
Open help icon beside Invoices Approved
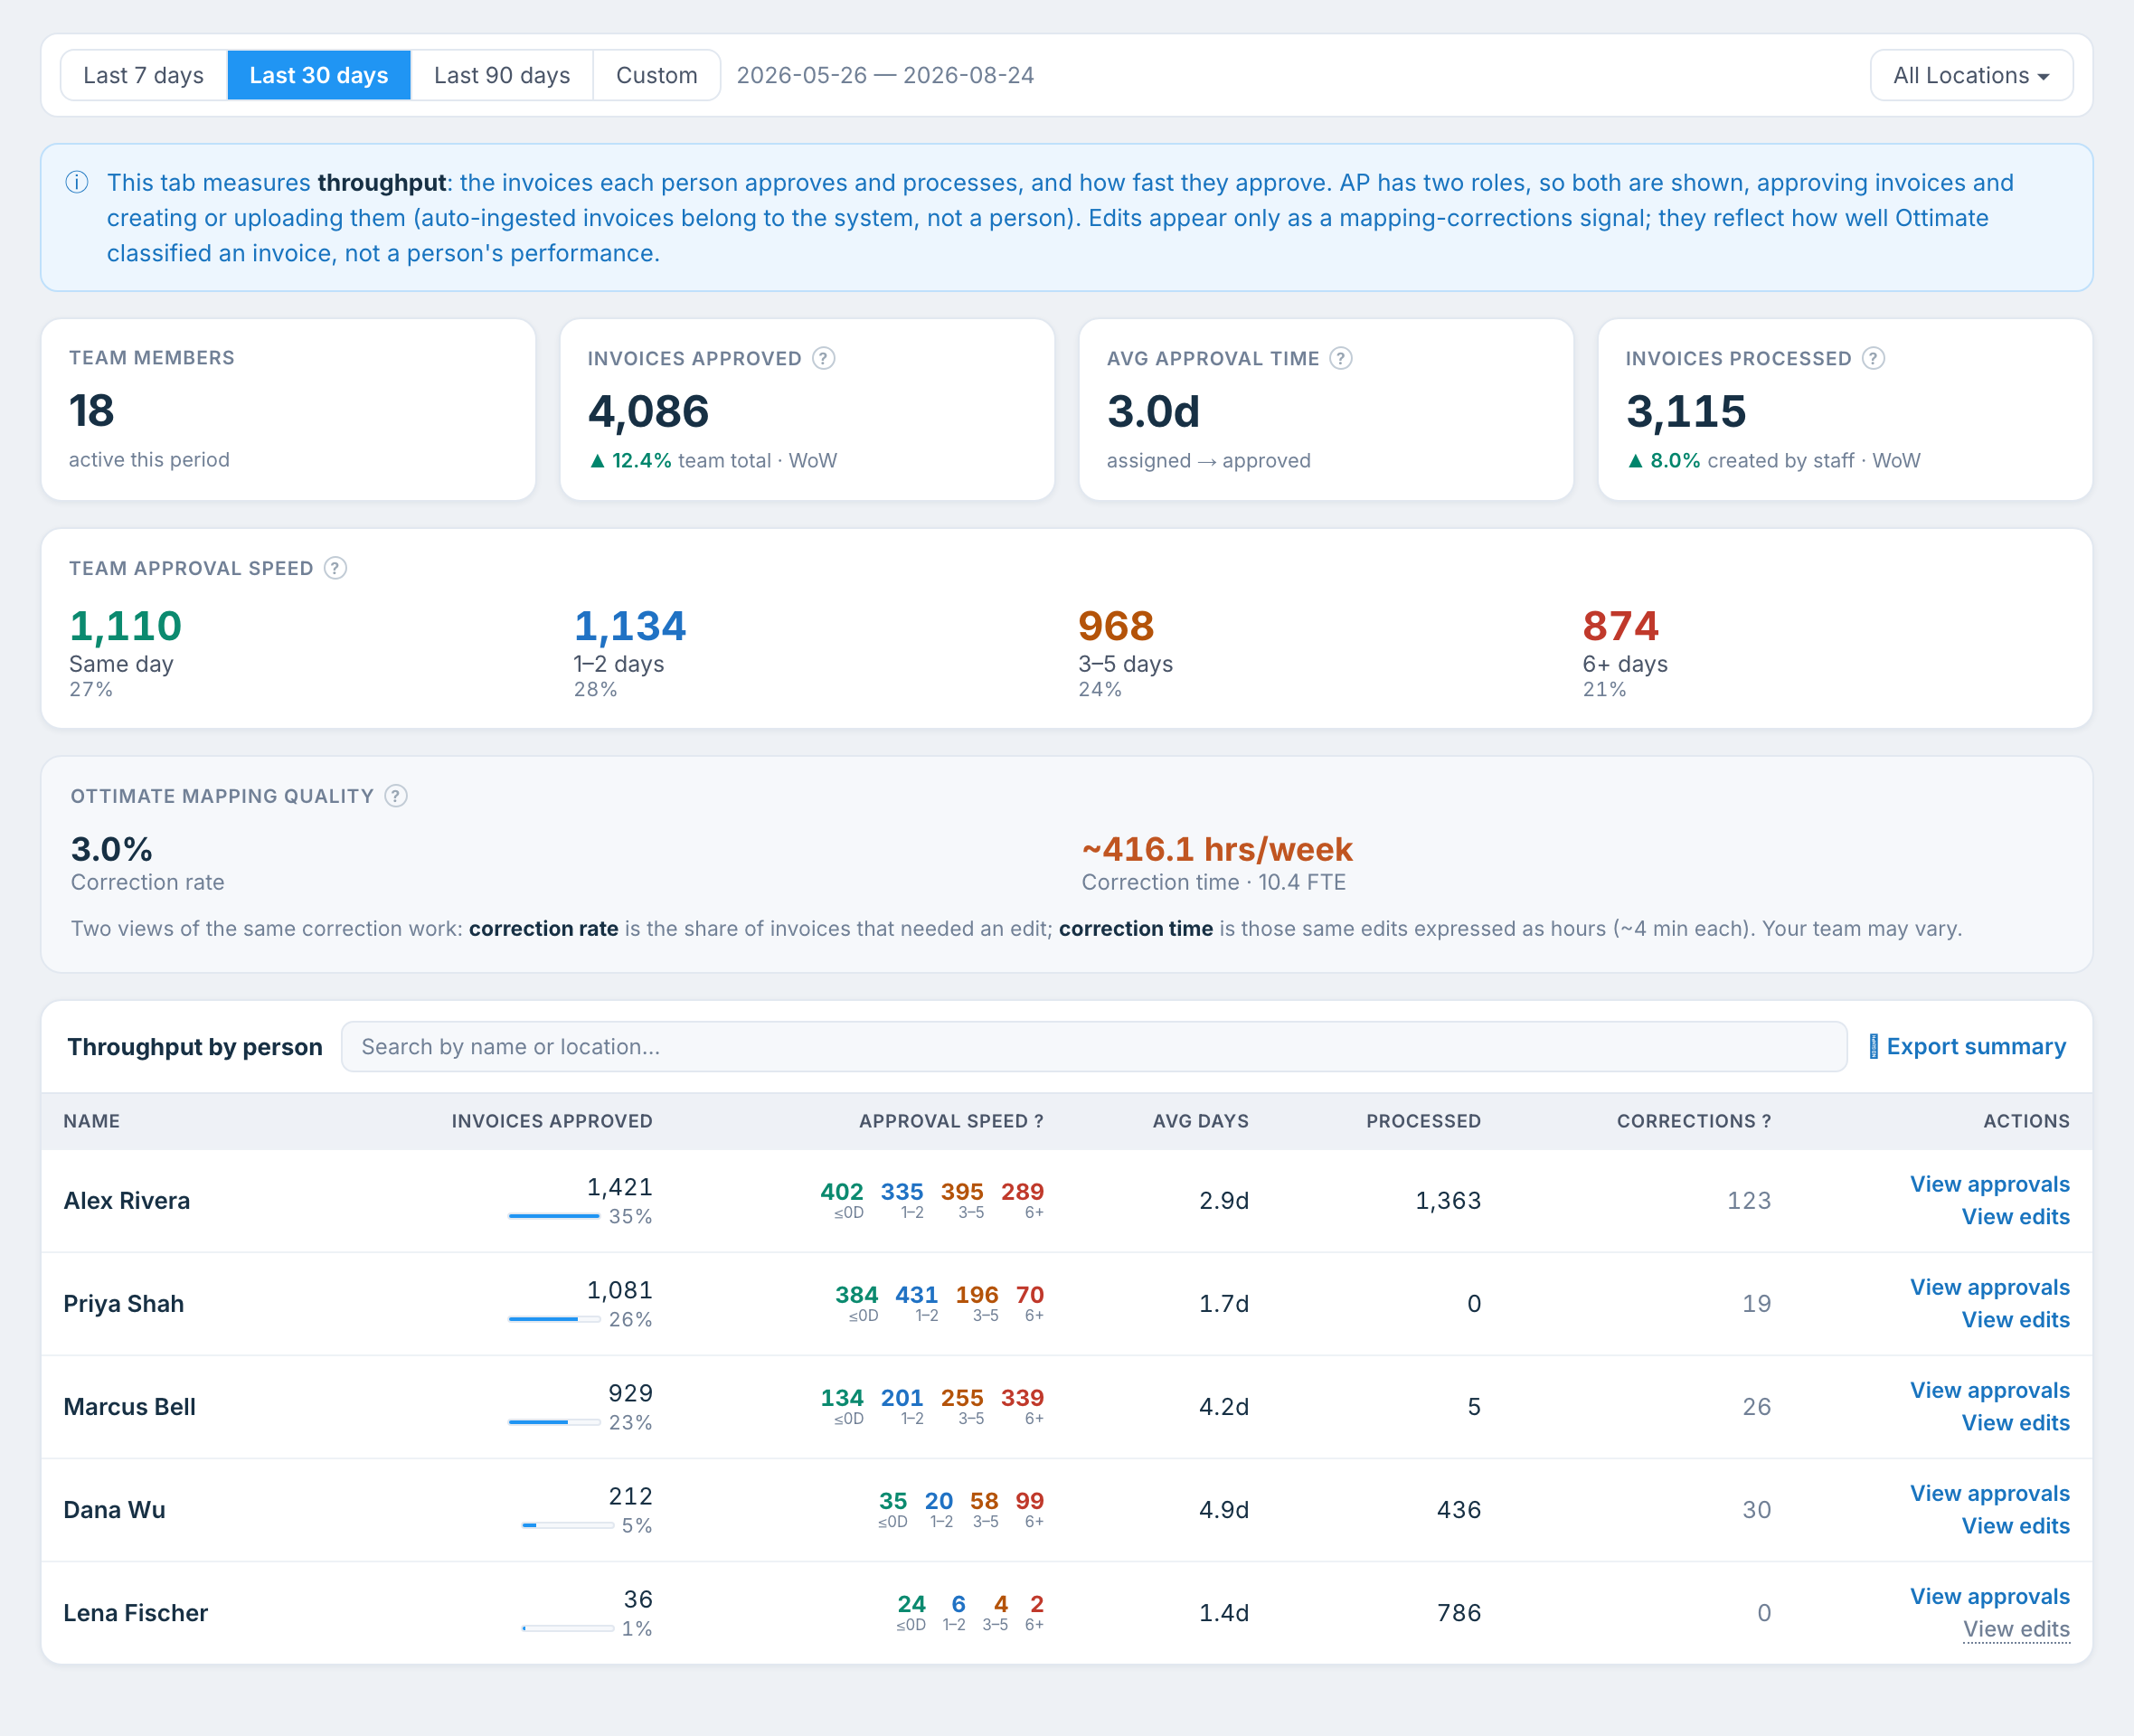(x=823, y=358)
